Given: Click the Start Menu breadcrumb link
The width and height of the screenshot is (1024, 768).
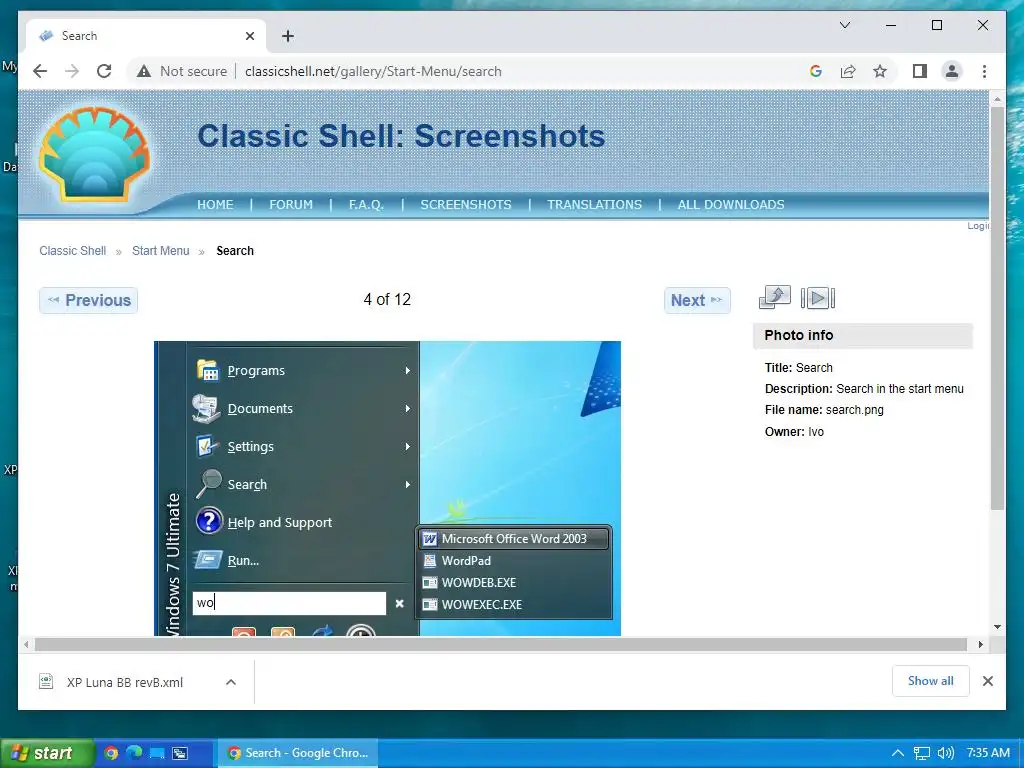Looking at the screenshot, I should (161, 251).
